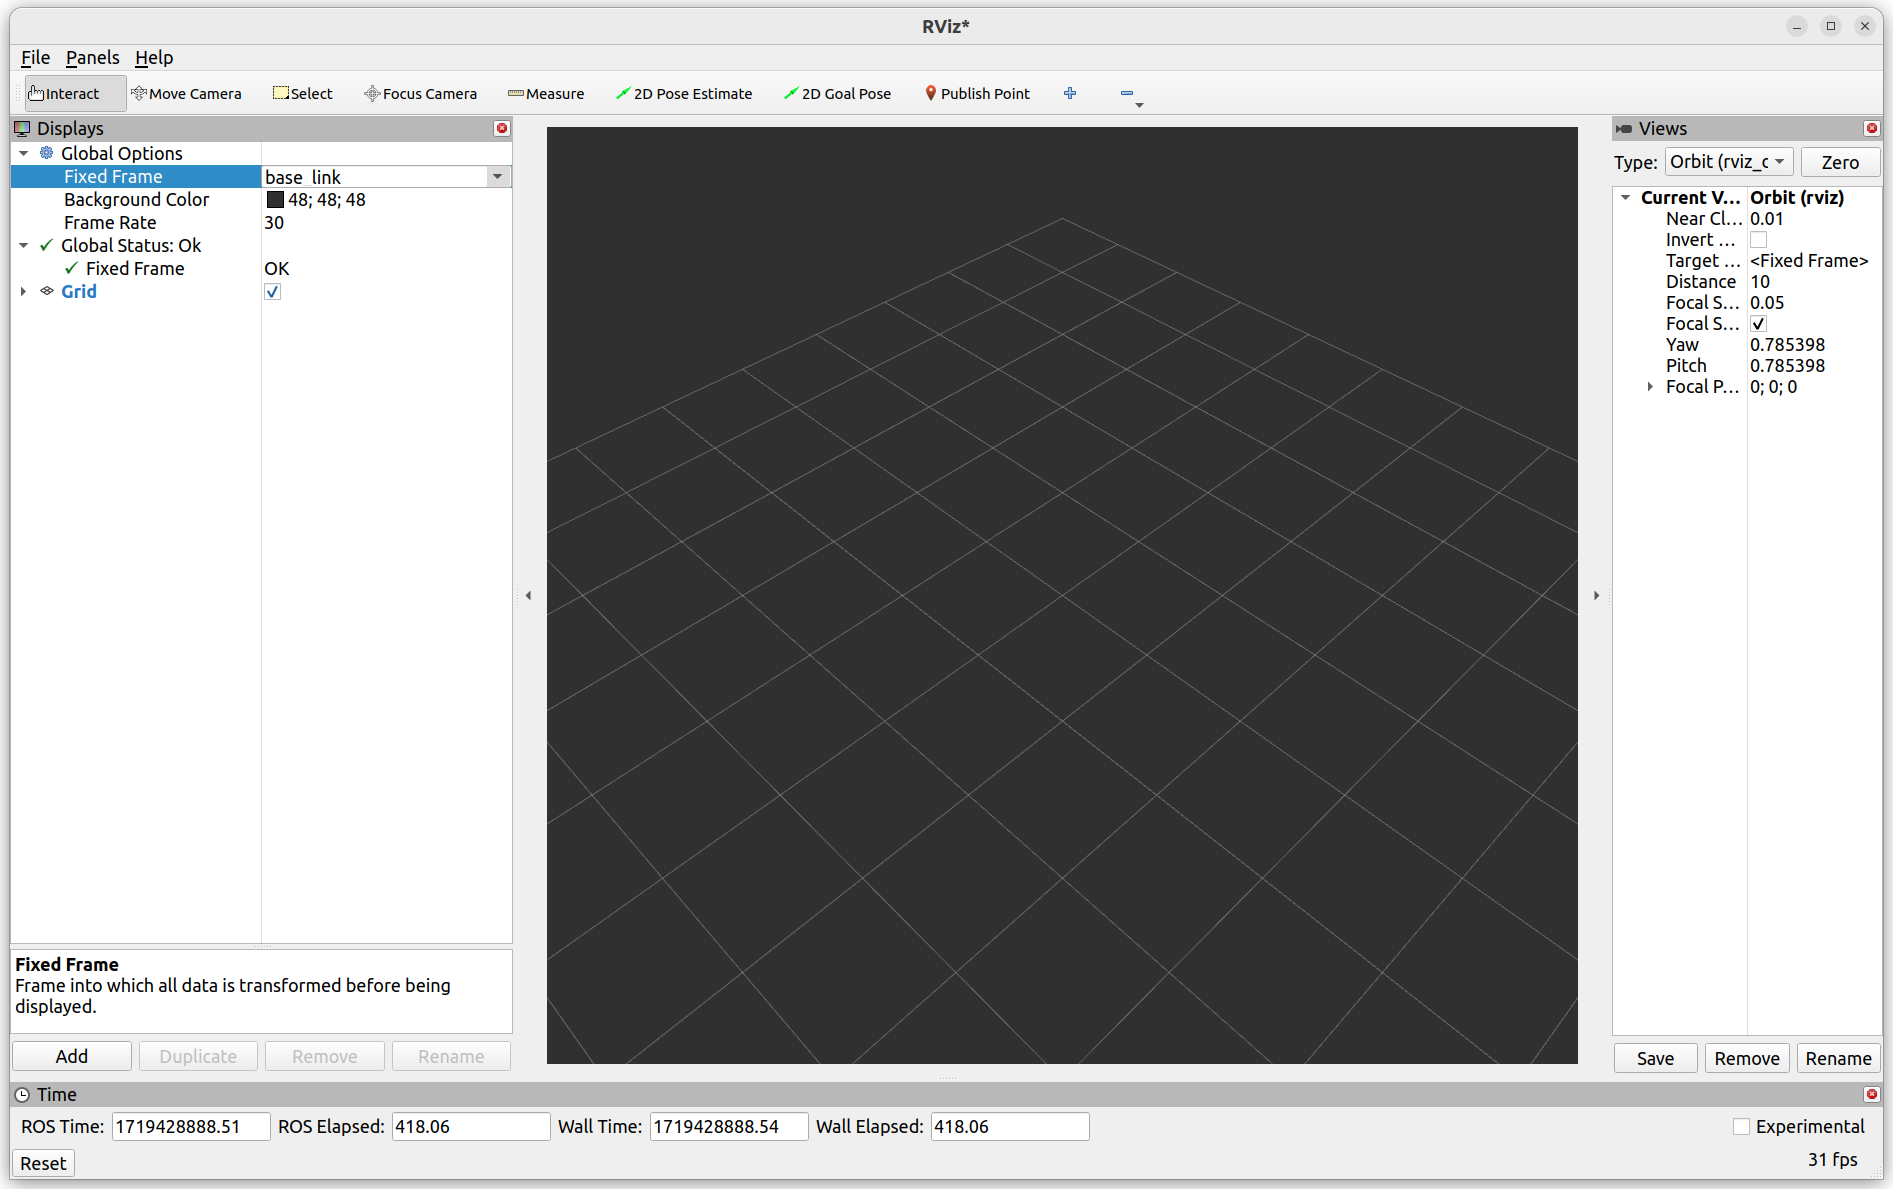Save the current view
The height and width of the screenshot is (1189, 1893).
(1655, 1058)
